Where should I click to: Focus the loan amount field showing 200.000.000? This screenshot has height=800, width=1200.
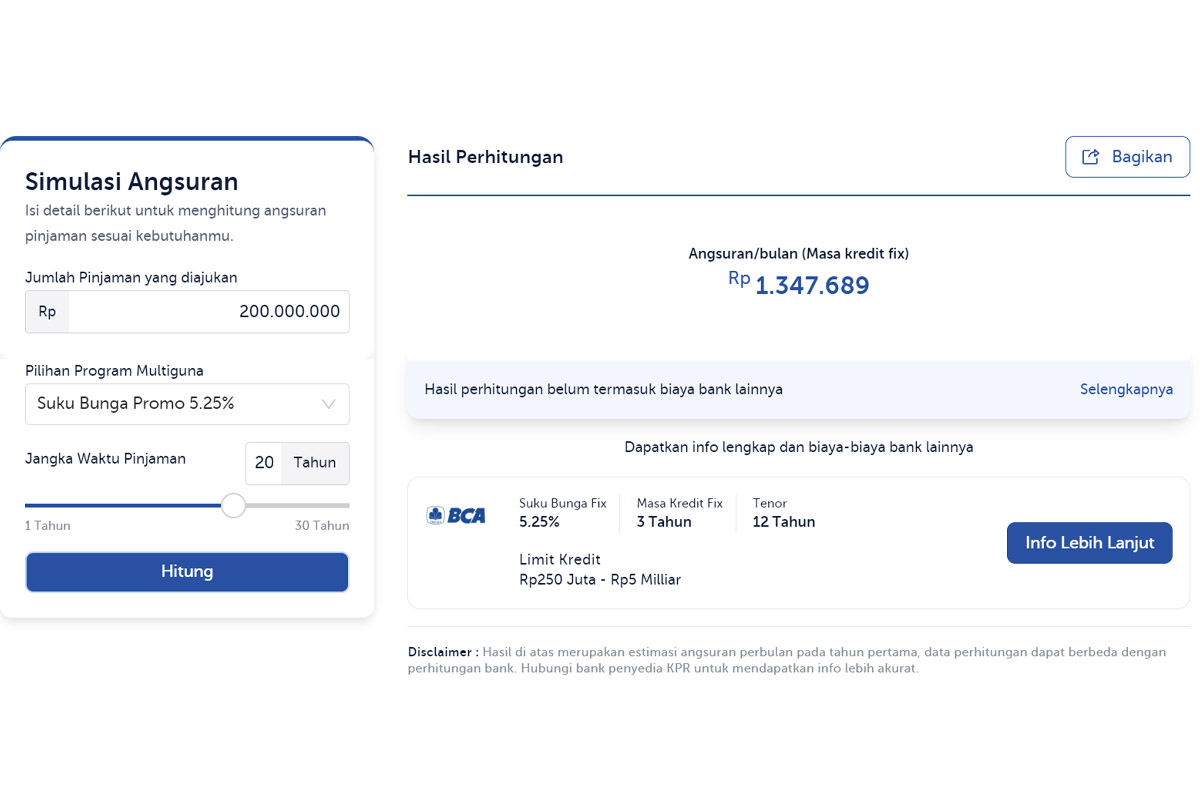[210, 312]
